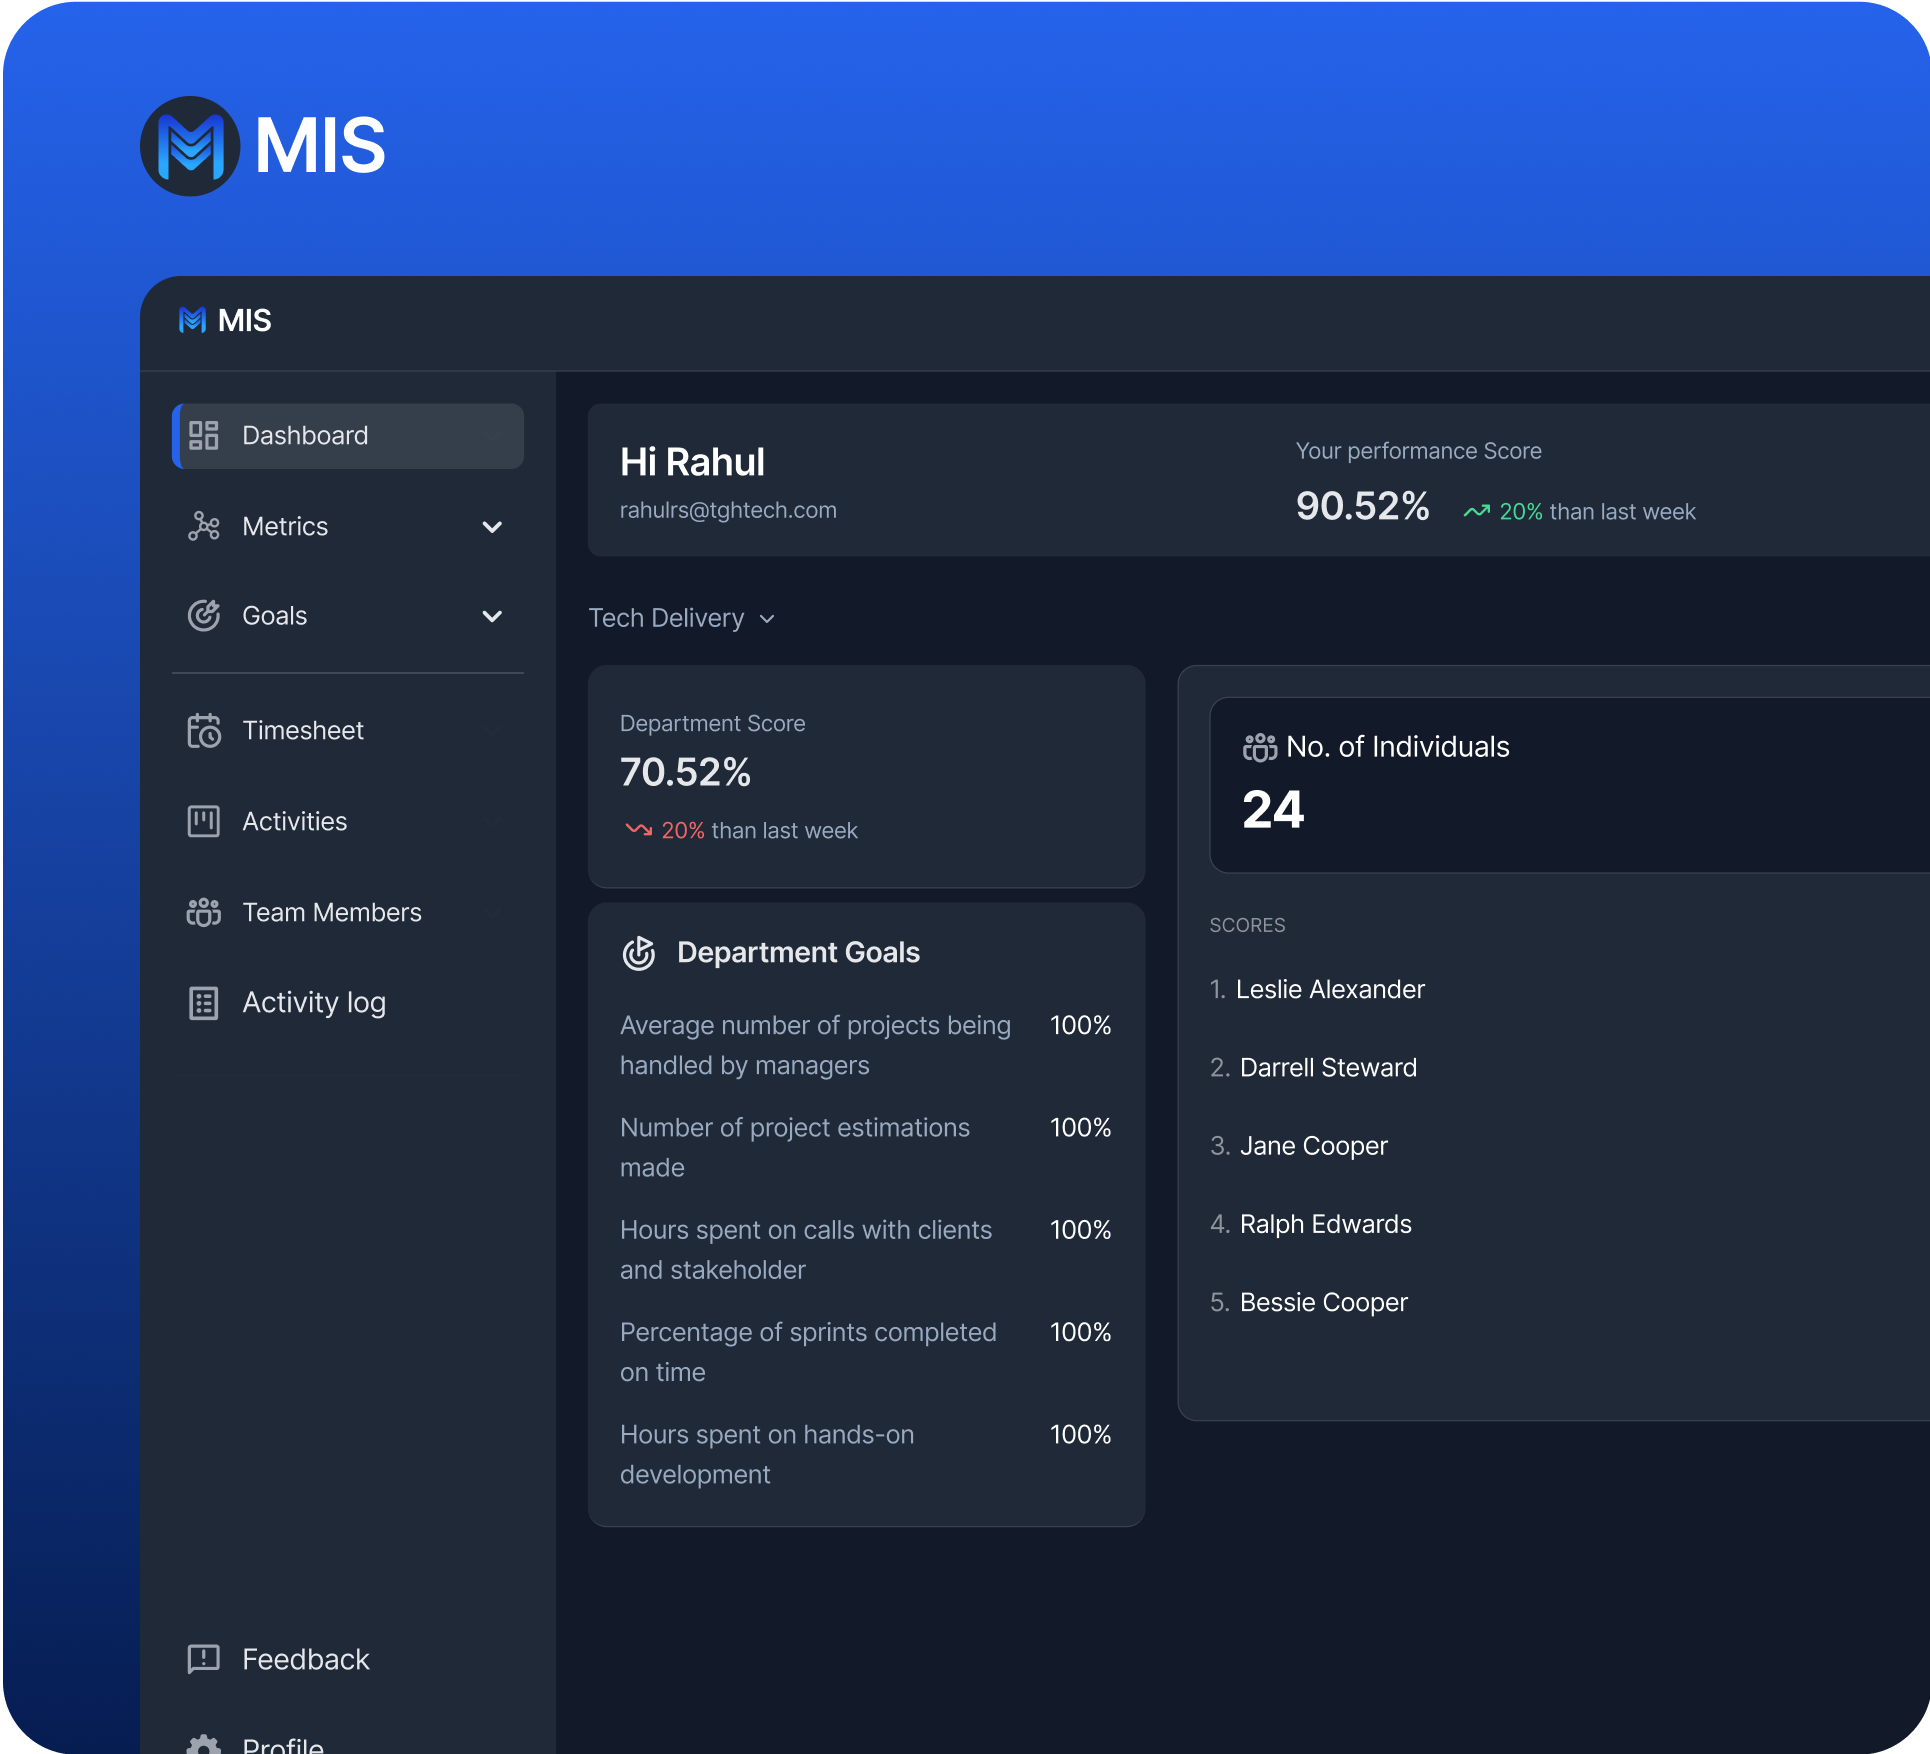
Task: Click the Department Goals target icon
Action: coord(639,953)
